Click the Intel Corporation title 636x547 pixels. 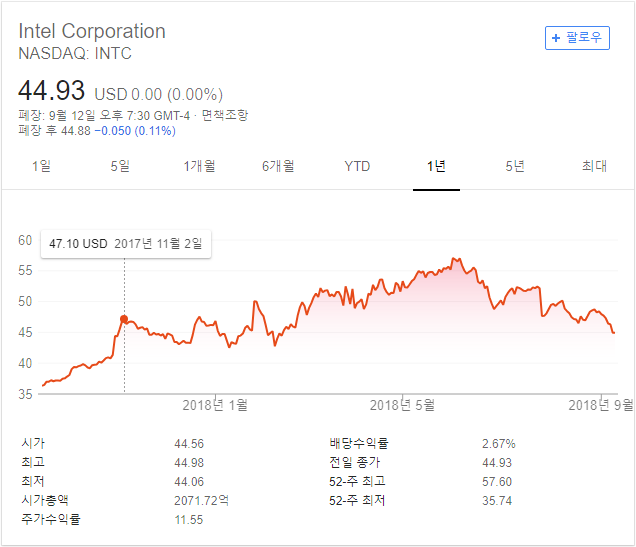pyautogui.click(x=92, y=31)
